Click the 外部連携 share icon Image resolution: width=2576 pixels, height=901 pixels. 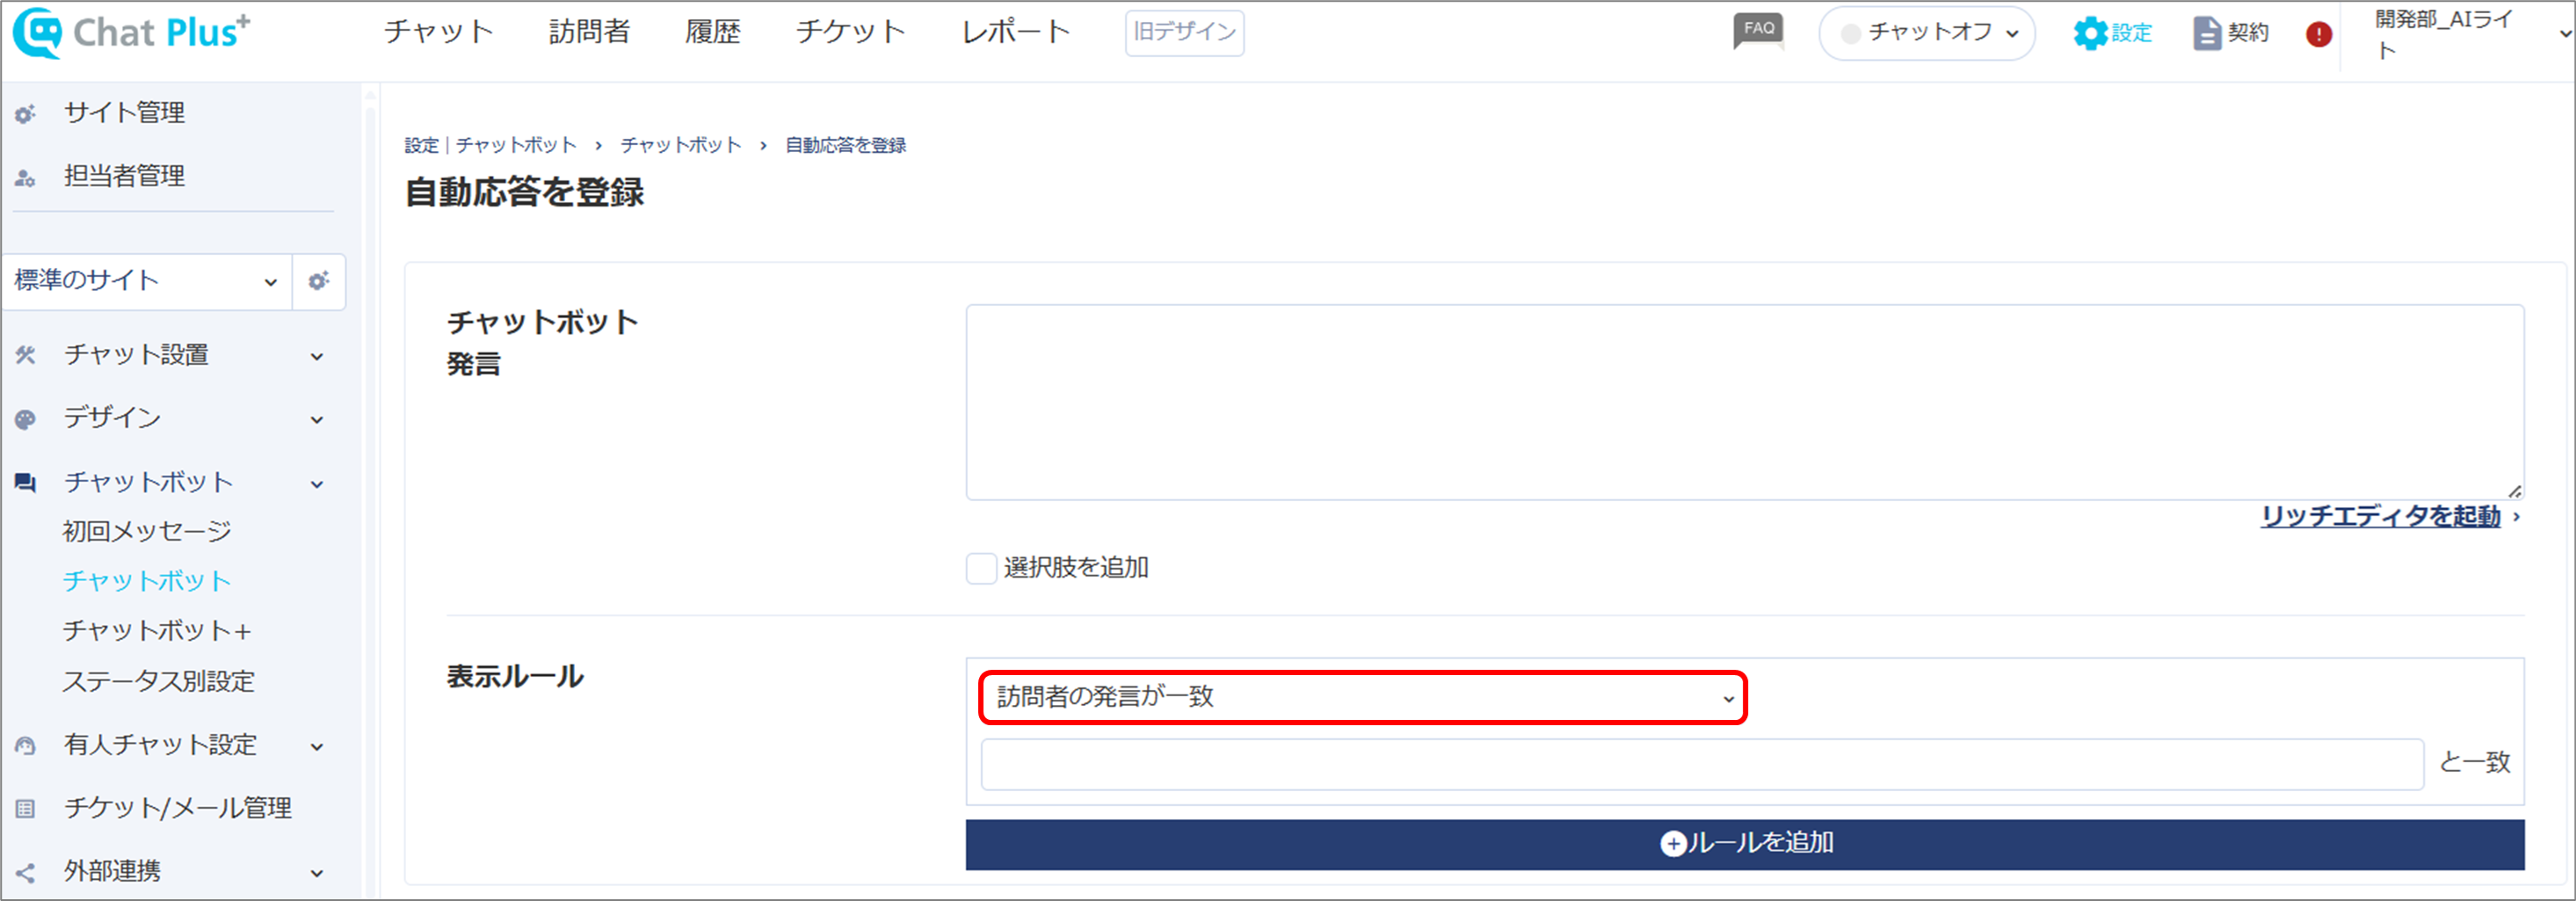[25, 873]
